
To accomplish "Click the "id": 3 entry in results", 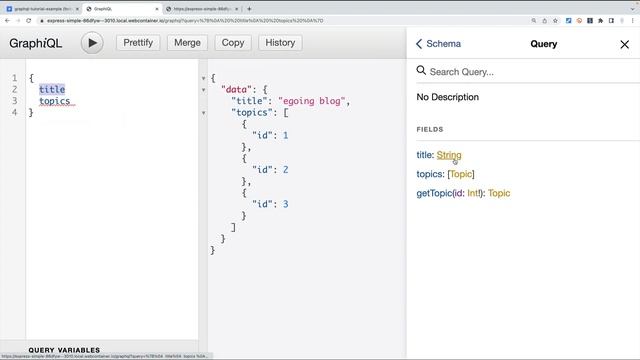I will (x=270, y=204).
